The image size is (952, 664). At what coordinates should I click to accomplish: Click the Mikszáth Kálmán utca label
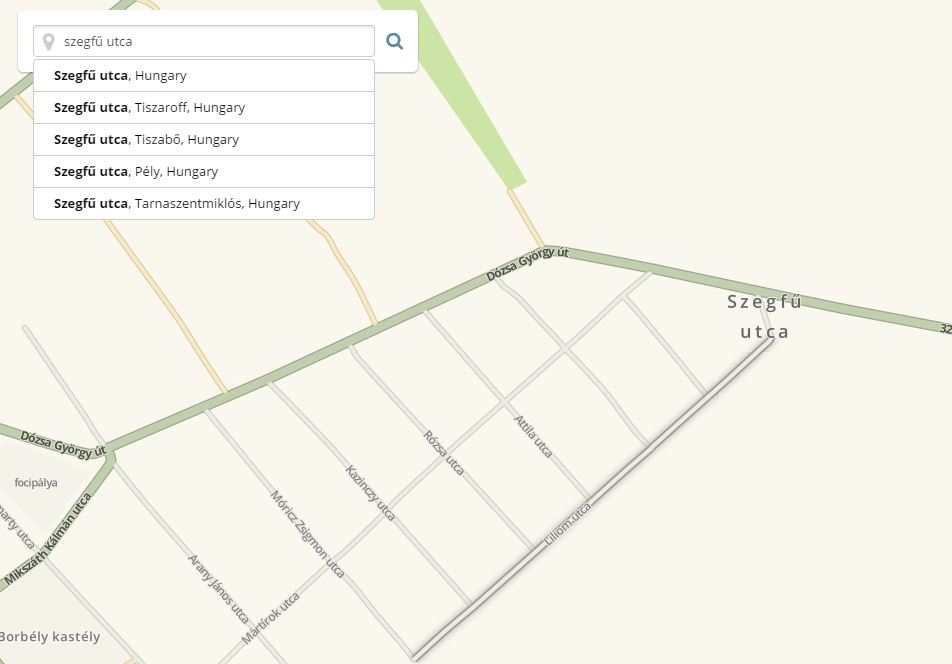coord(48,540)
